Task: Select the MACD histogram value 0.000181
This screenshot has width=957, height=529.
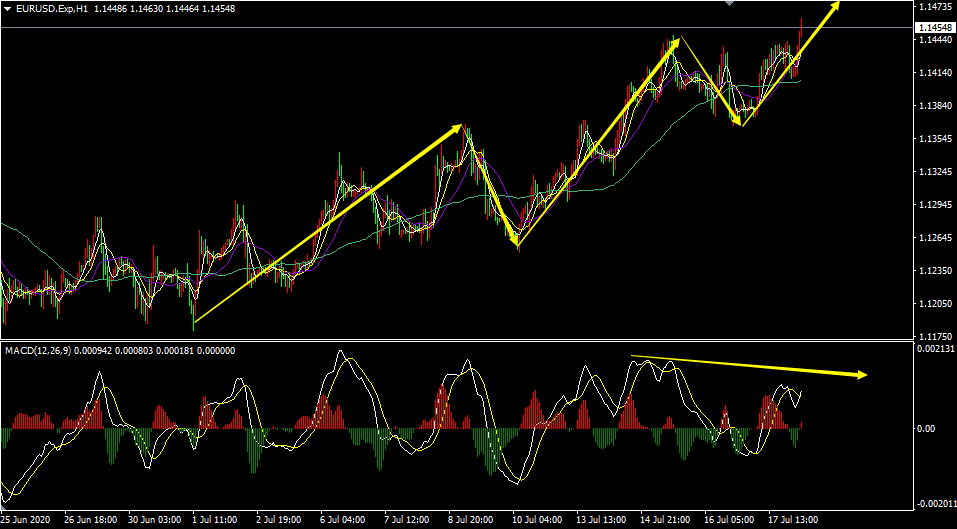Action: coord(177,351)
